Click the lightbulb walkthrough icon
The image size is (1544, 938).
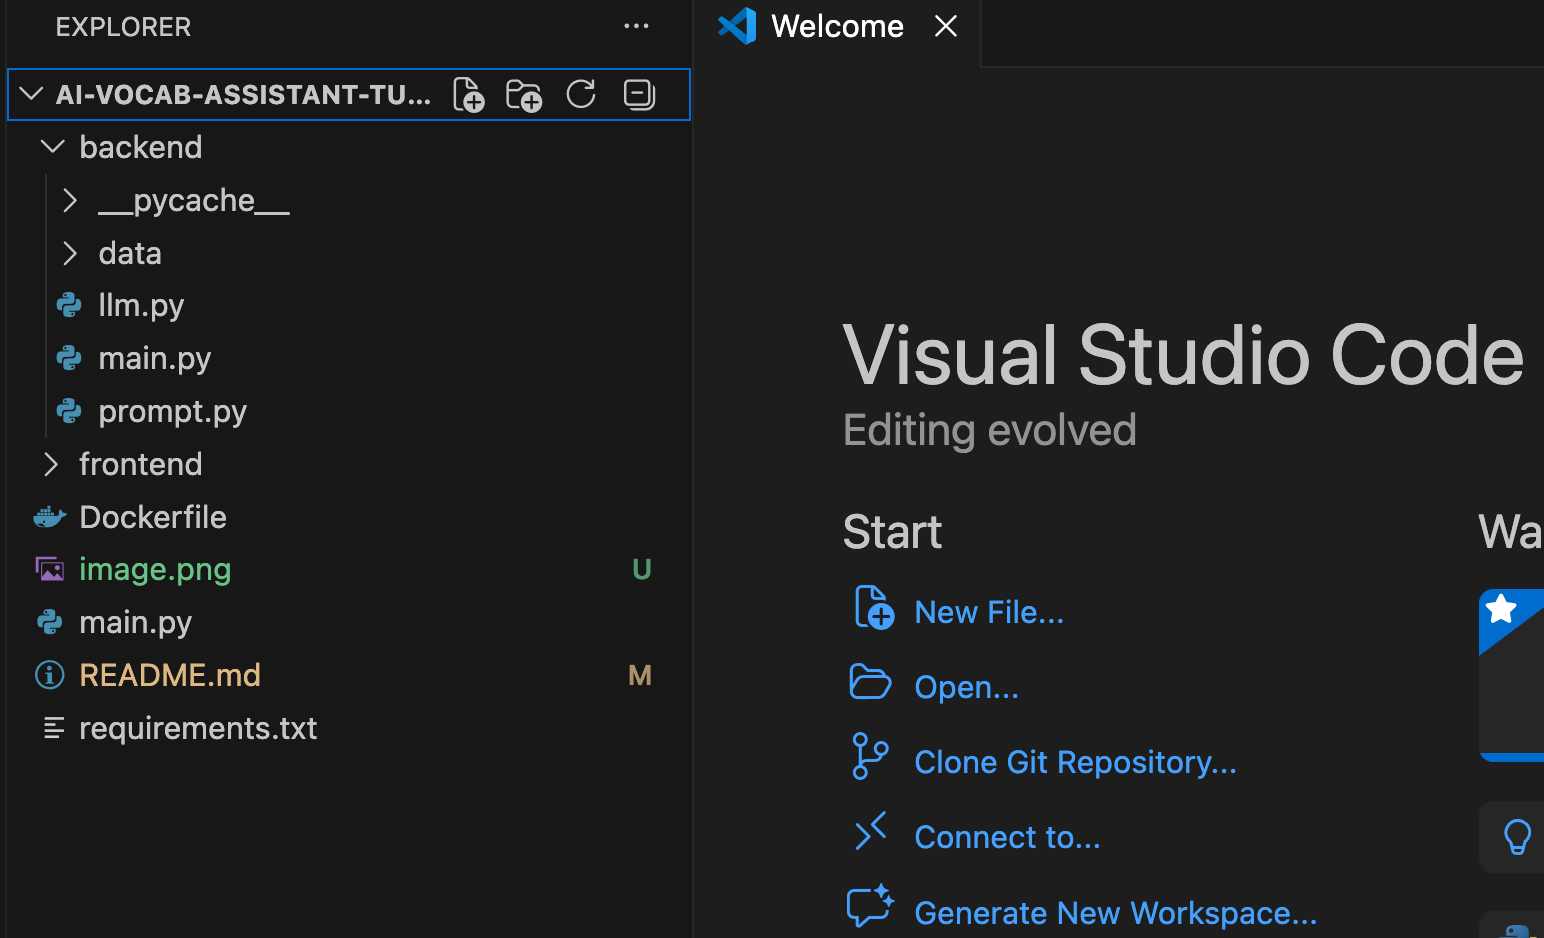pos(1517,836)
